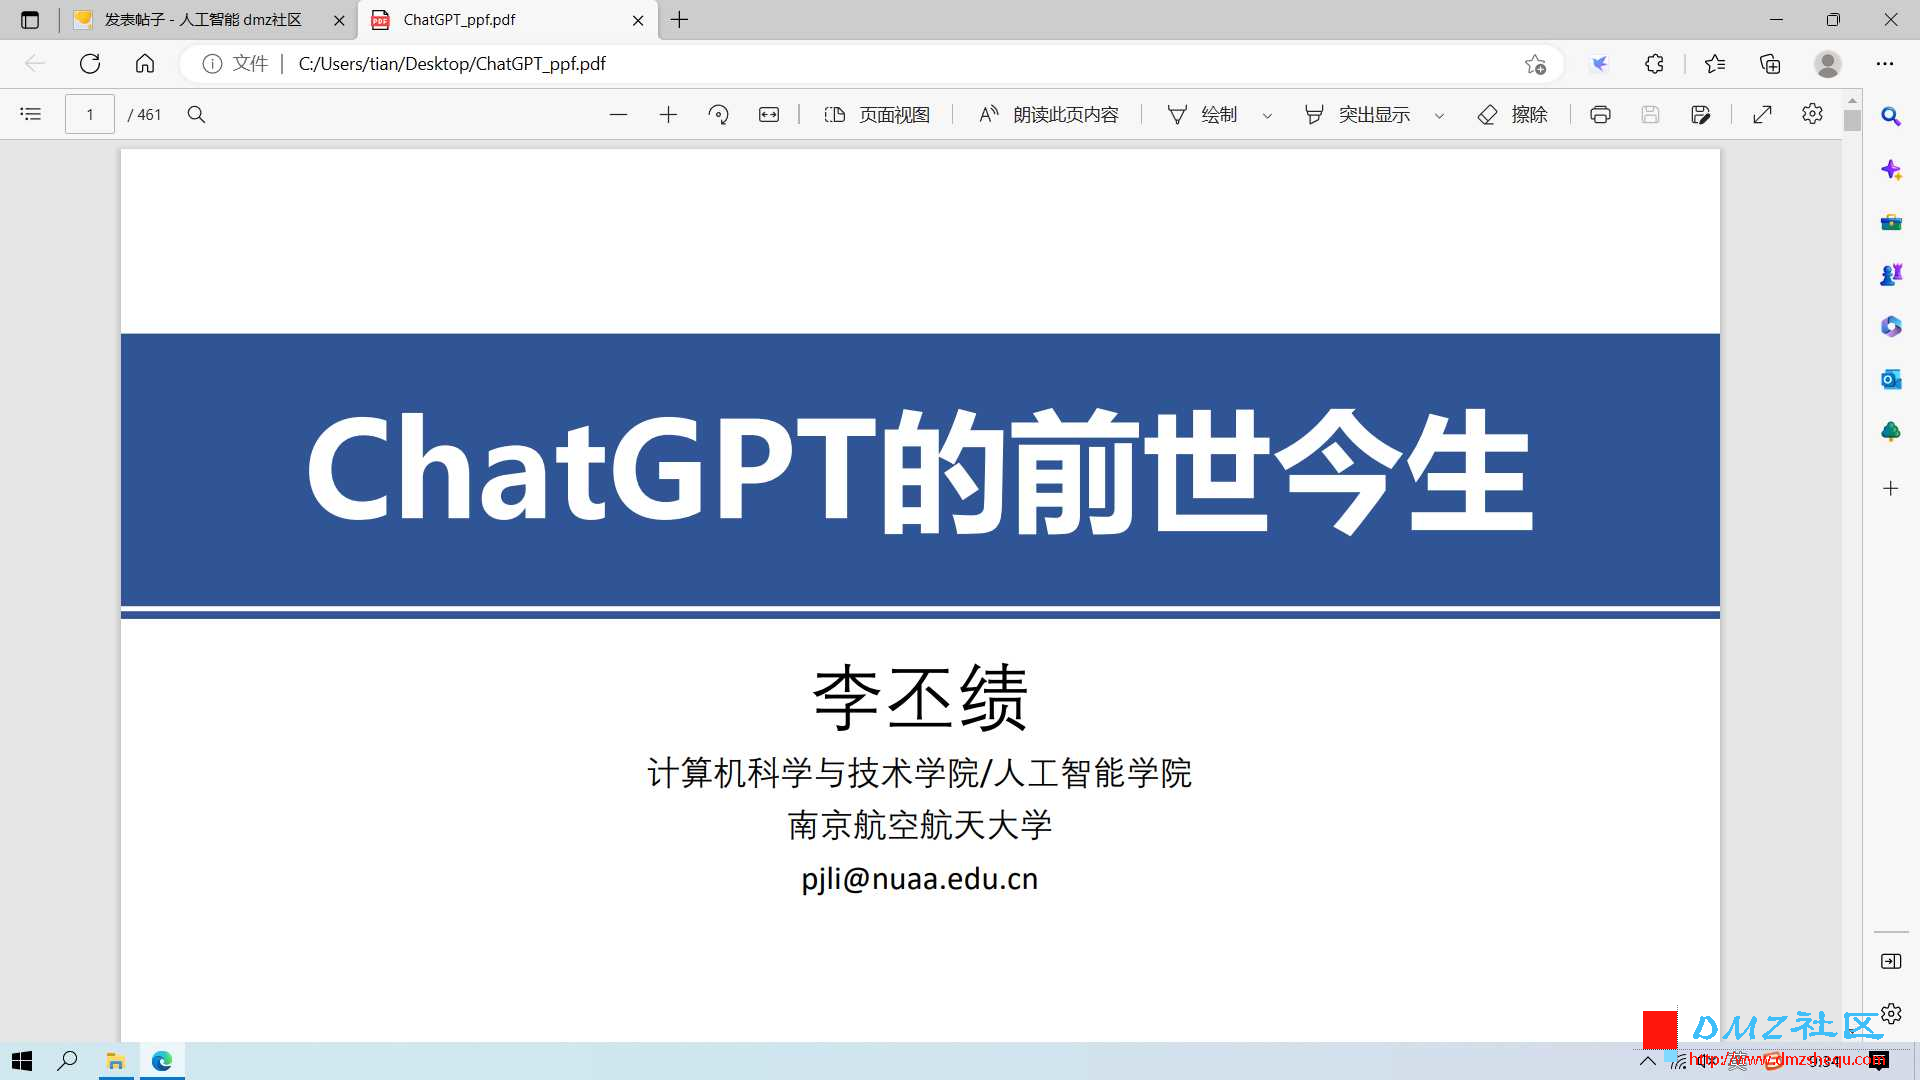Click the fit to width icon
The width and height of the screenshot is (1920, 1080).
coord(768,114)
